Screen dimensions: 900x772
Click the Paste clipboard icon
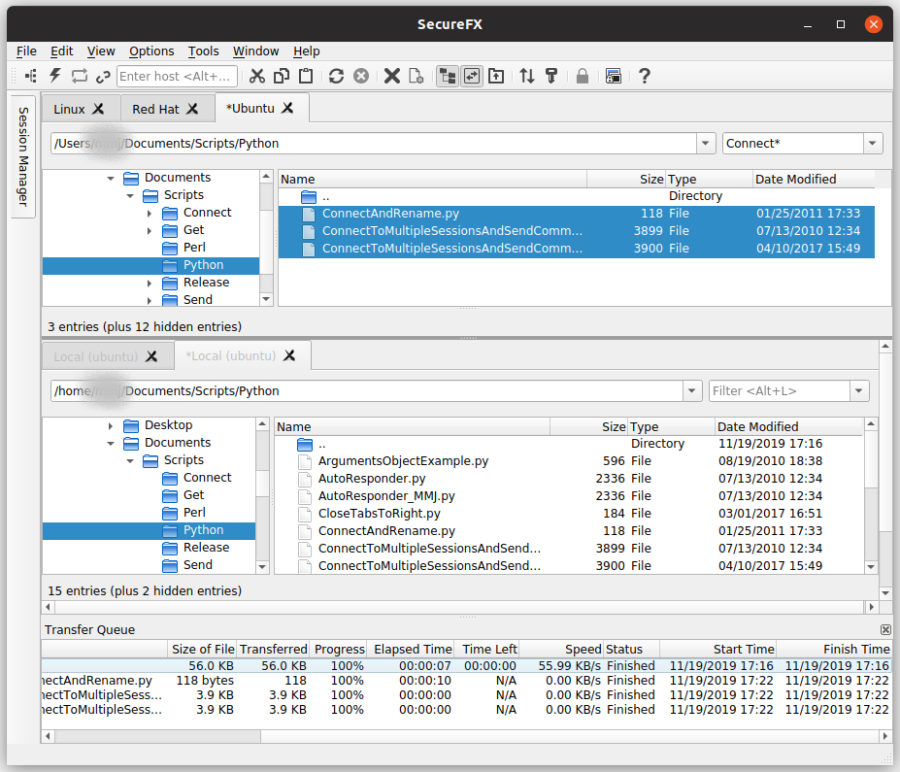[307, 76]
